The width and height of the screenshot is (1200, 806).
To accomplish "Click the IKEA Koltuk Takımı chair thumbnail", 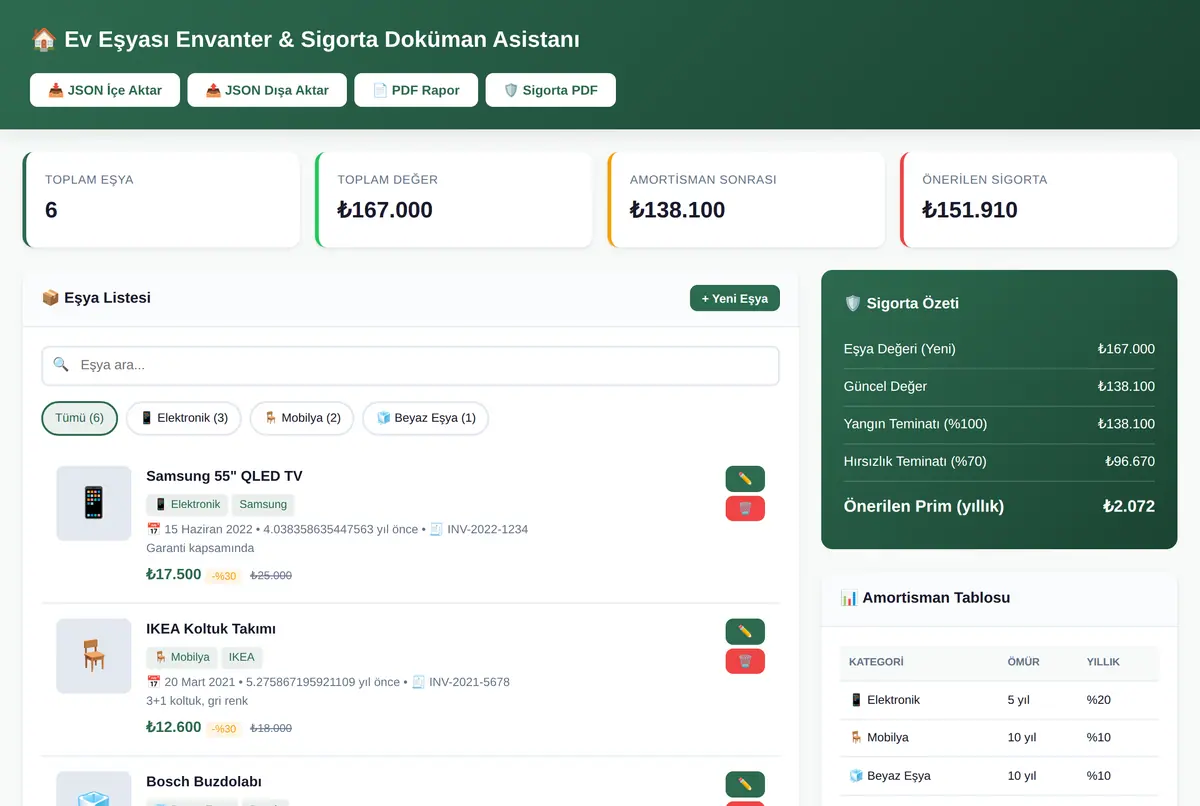I will coord(94,656).
